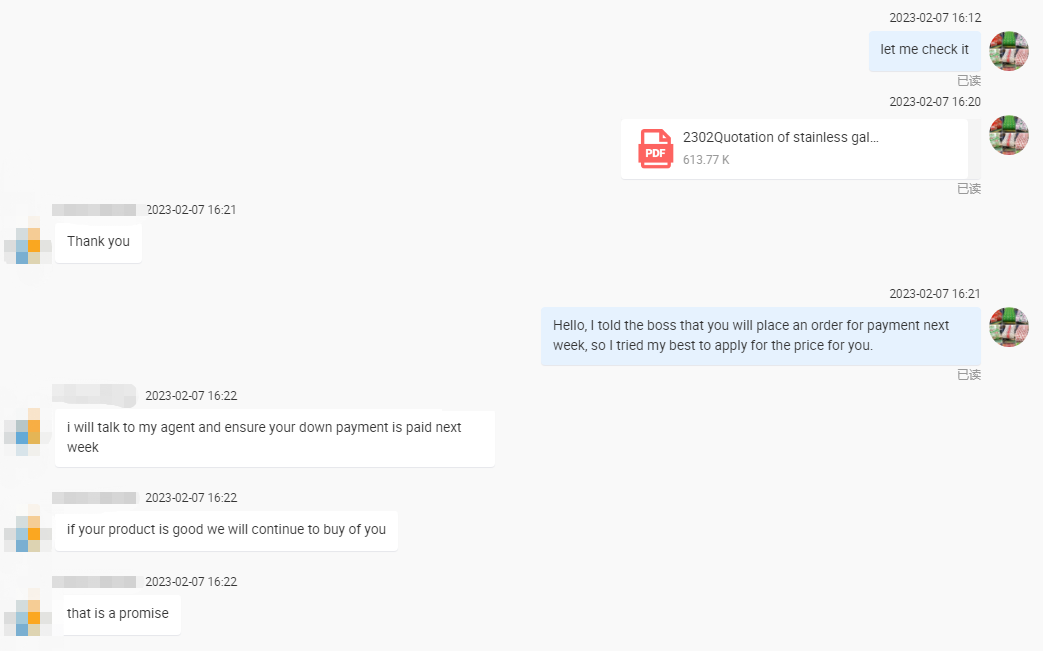This screenshot has height=651, width=1043.
Task: Open the 2302Quotation of stainless PDF filename
Action: [780, 138]
